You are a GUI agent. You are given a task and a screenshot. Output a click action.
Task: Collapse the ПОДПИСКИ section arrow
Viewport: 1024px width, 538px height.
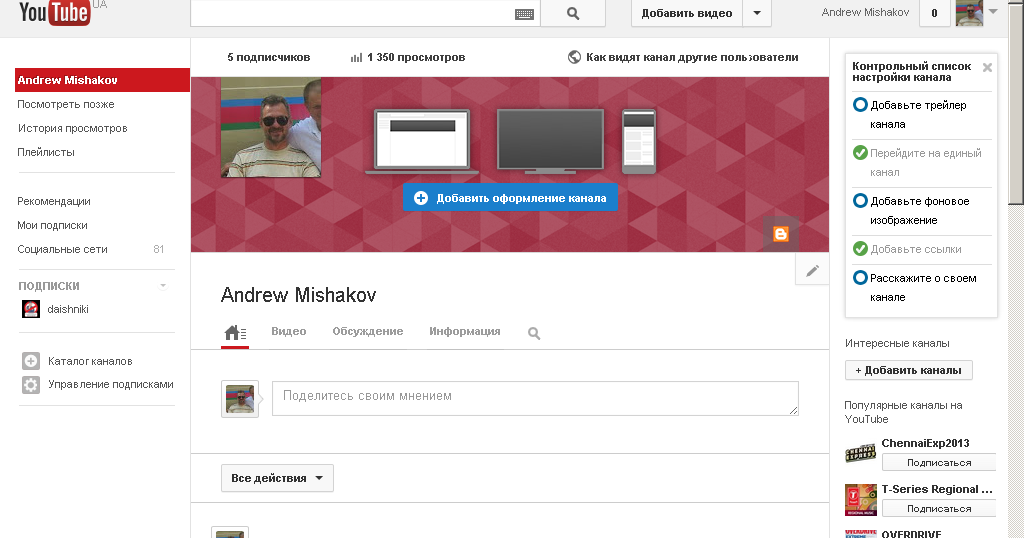(163, 285)
